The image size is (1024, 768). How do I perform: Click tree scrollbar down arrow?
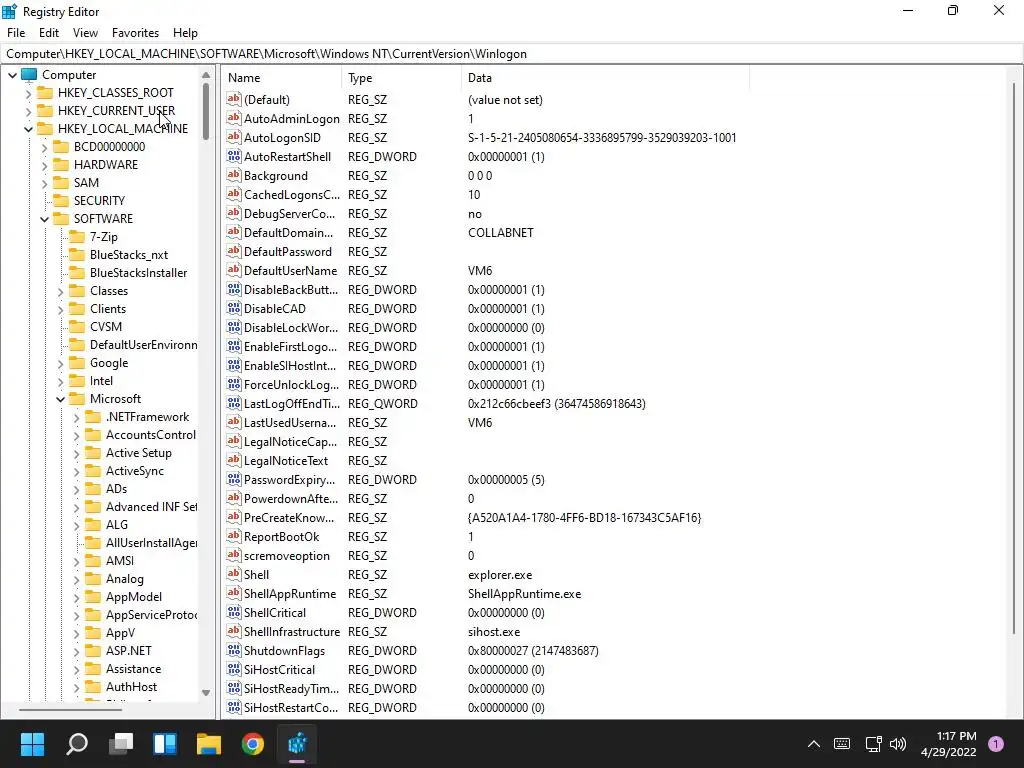coord(206,693)
